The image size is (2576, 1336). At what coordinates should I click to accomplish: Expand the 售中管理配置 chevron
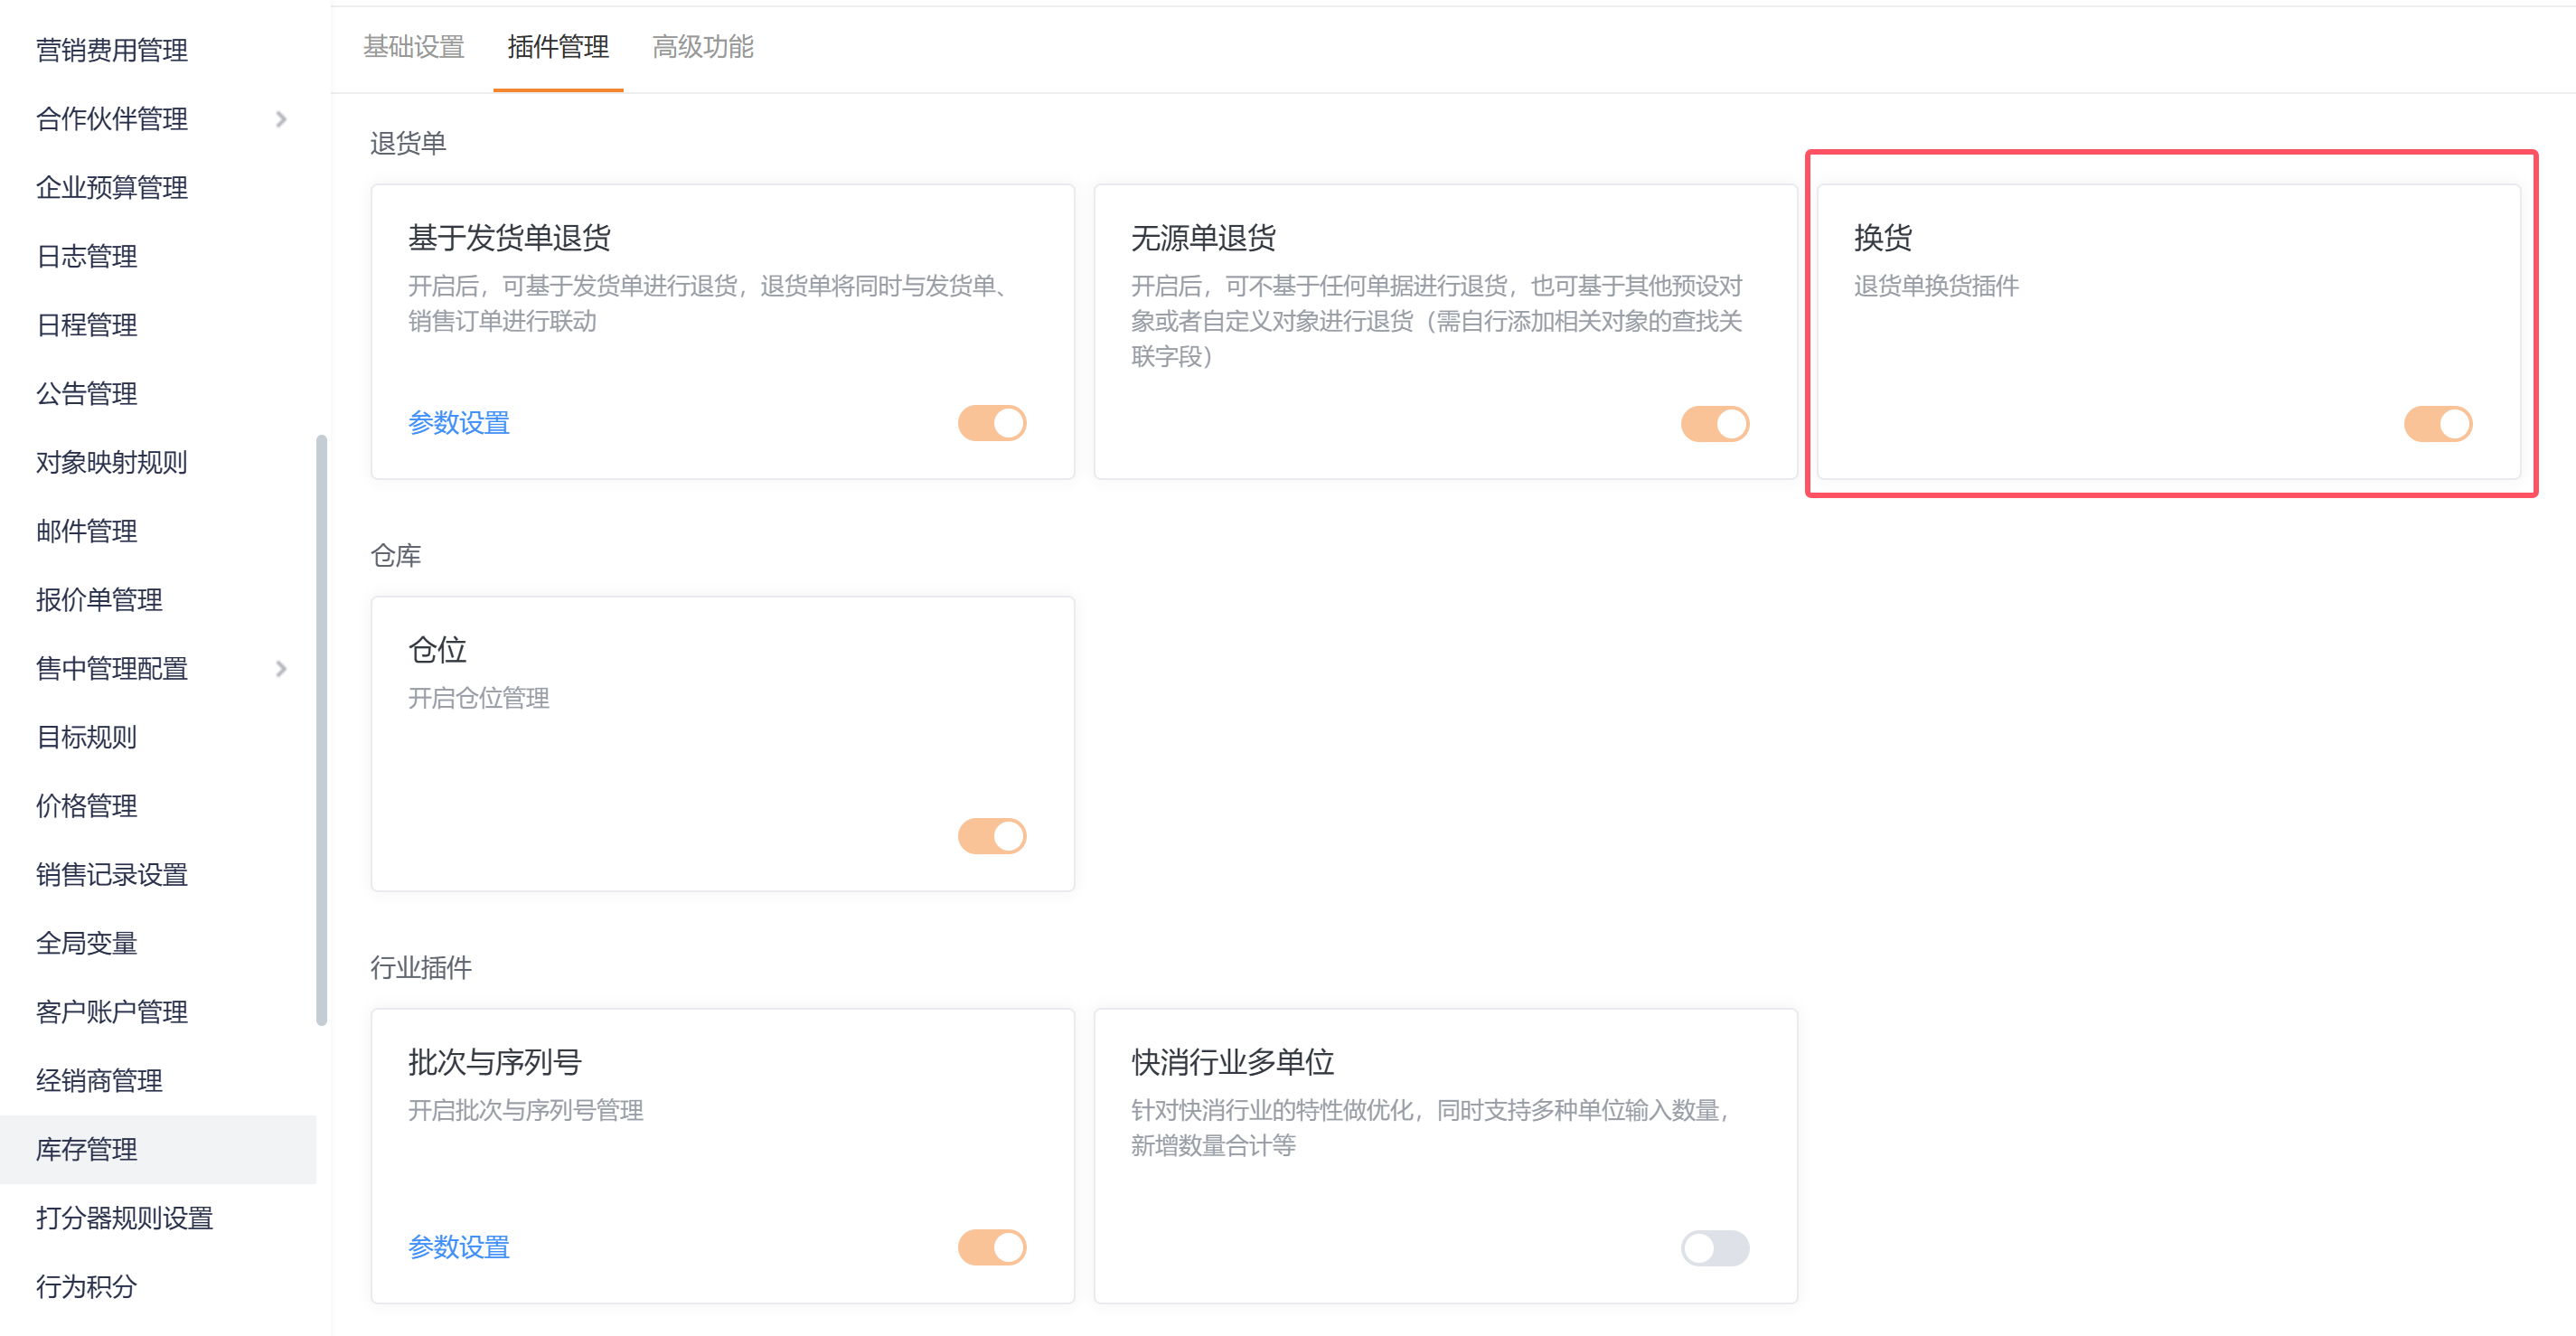click(281, 668)
